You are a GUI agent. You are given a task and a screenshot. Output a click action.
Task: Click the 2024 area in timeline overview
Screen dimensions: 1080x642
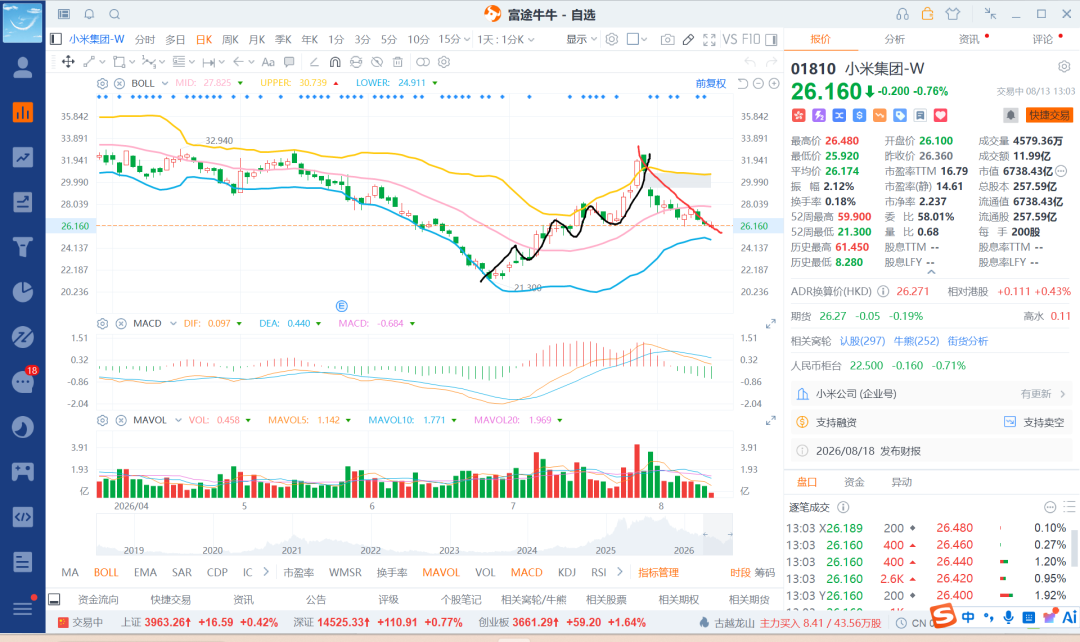[x=527, y=550]
